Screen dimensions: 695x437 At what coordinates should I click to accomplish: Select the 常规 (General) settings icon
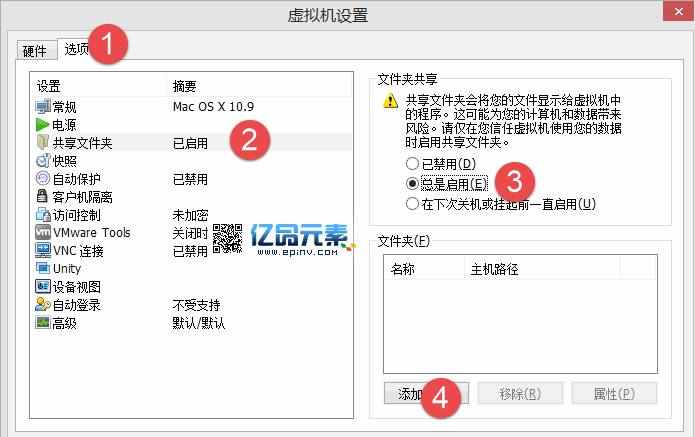click(x=43, y=107)
